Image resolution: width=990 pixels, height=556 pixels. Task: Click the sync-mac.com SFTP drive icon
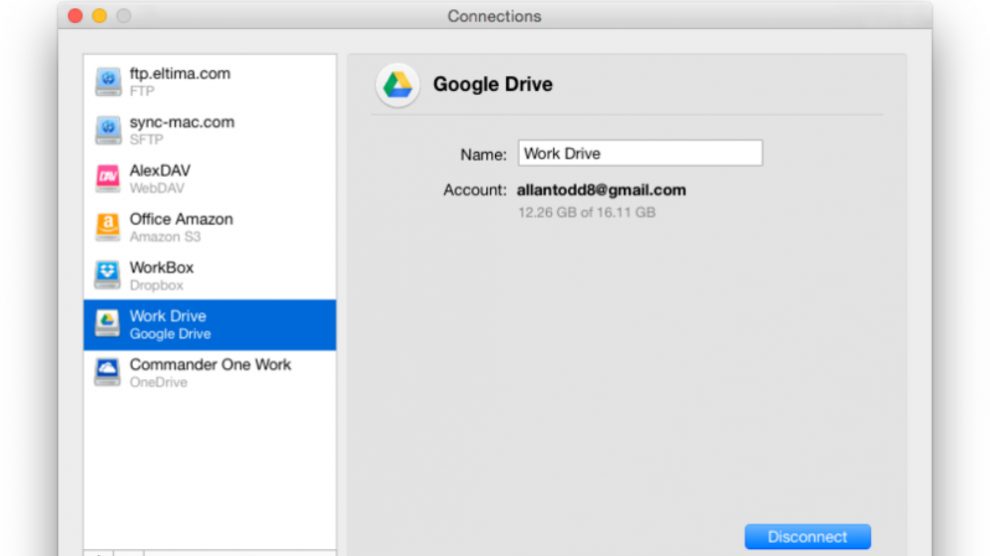(x=108, y=130)
